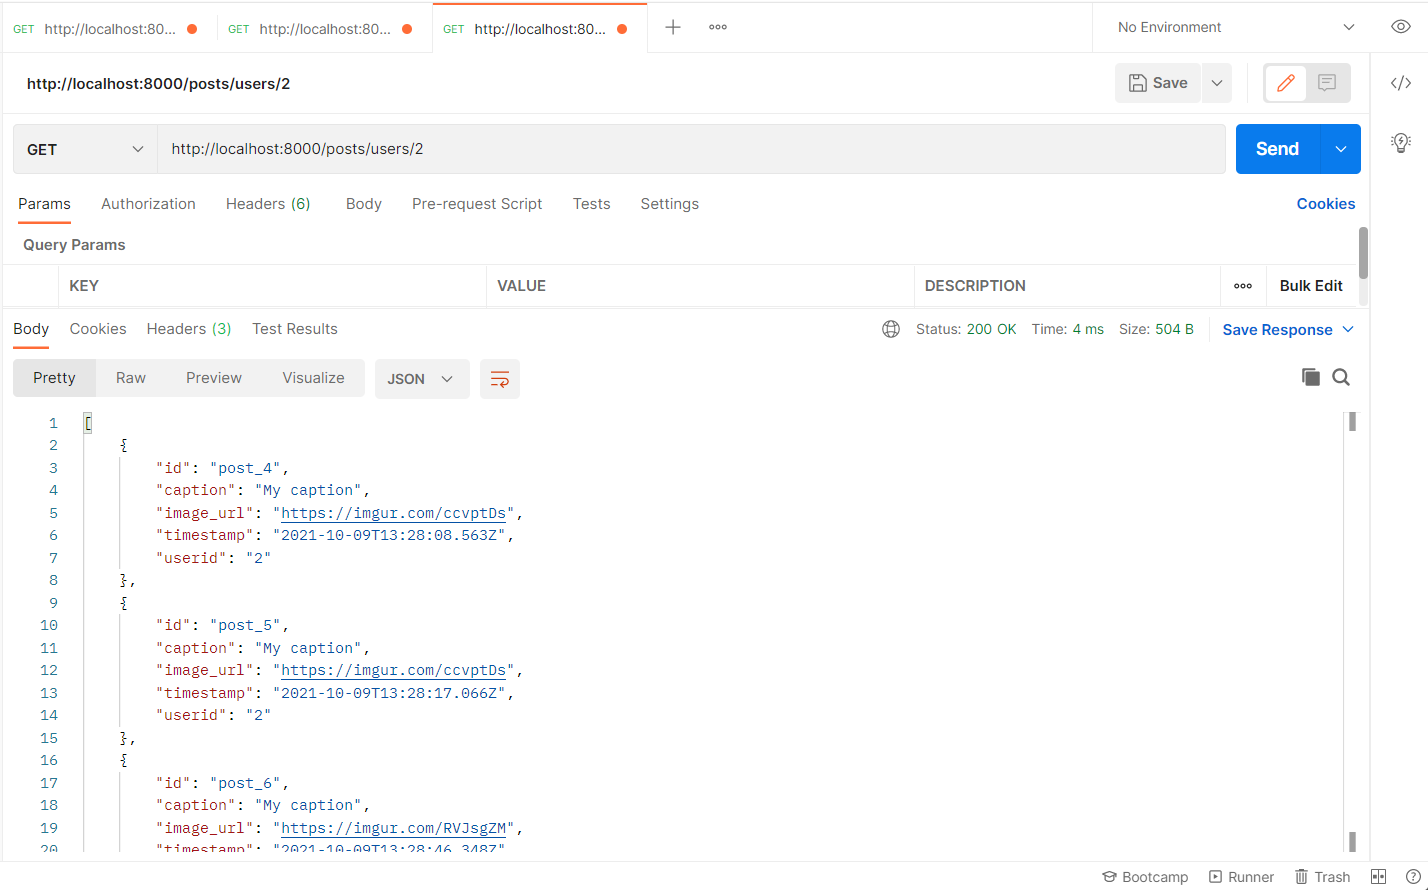Select the Visualize response view
1428x890 pixels.
[313, 378]
